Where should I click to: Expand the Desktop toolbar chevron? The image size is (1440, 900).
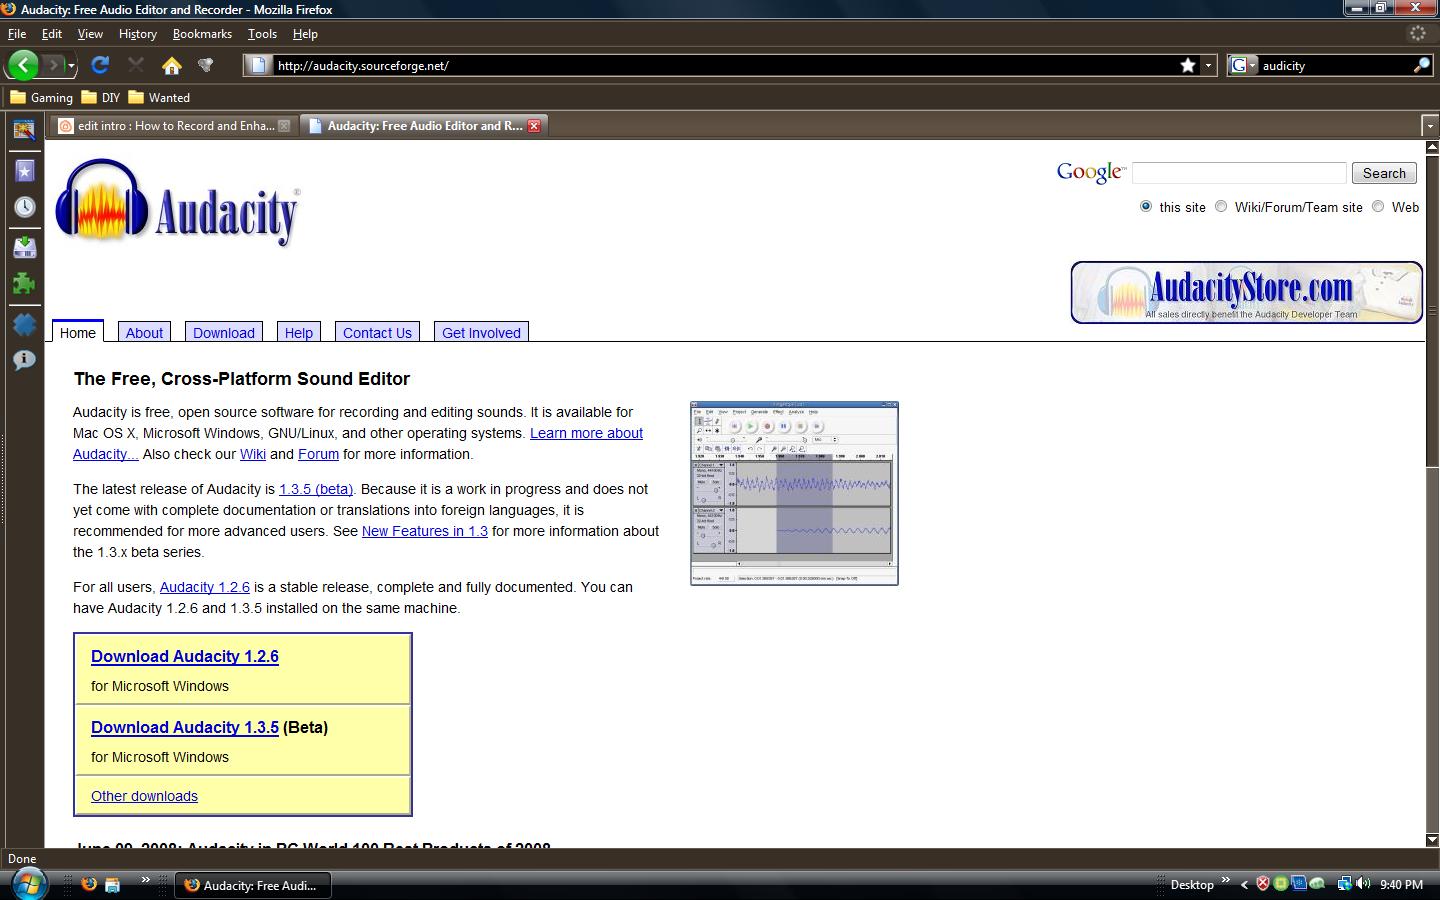1226,880
